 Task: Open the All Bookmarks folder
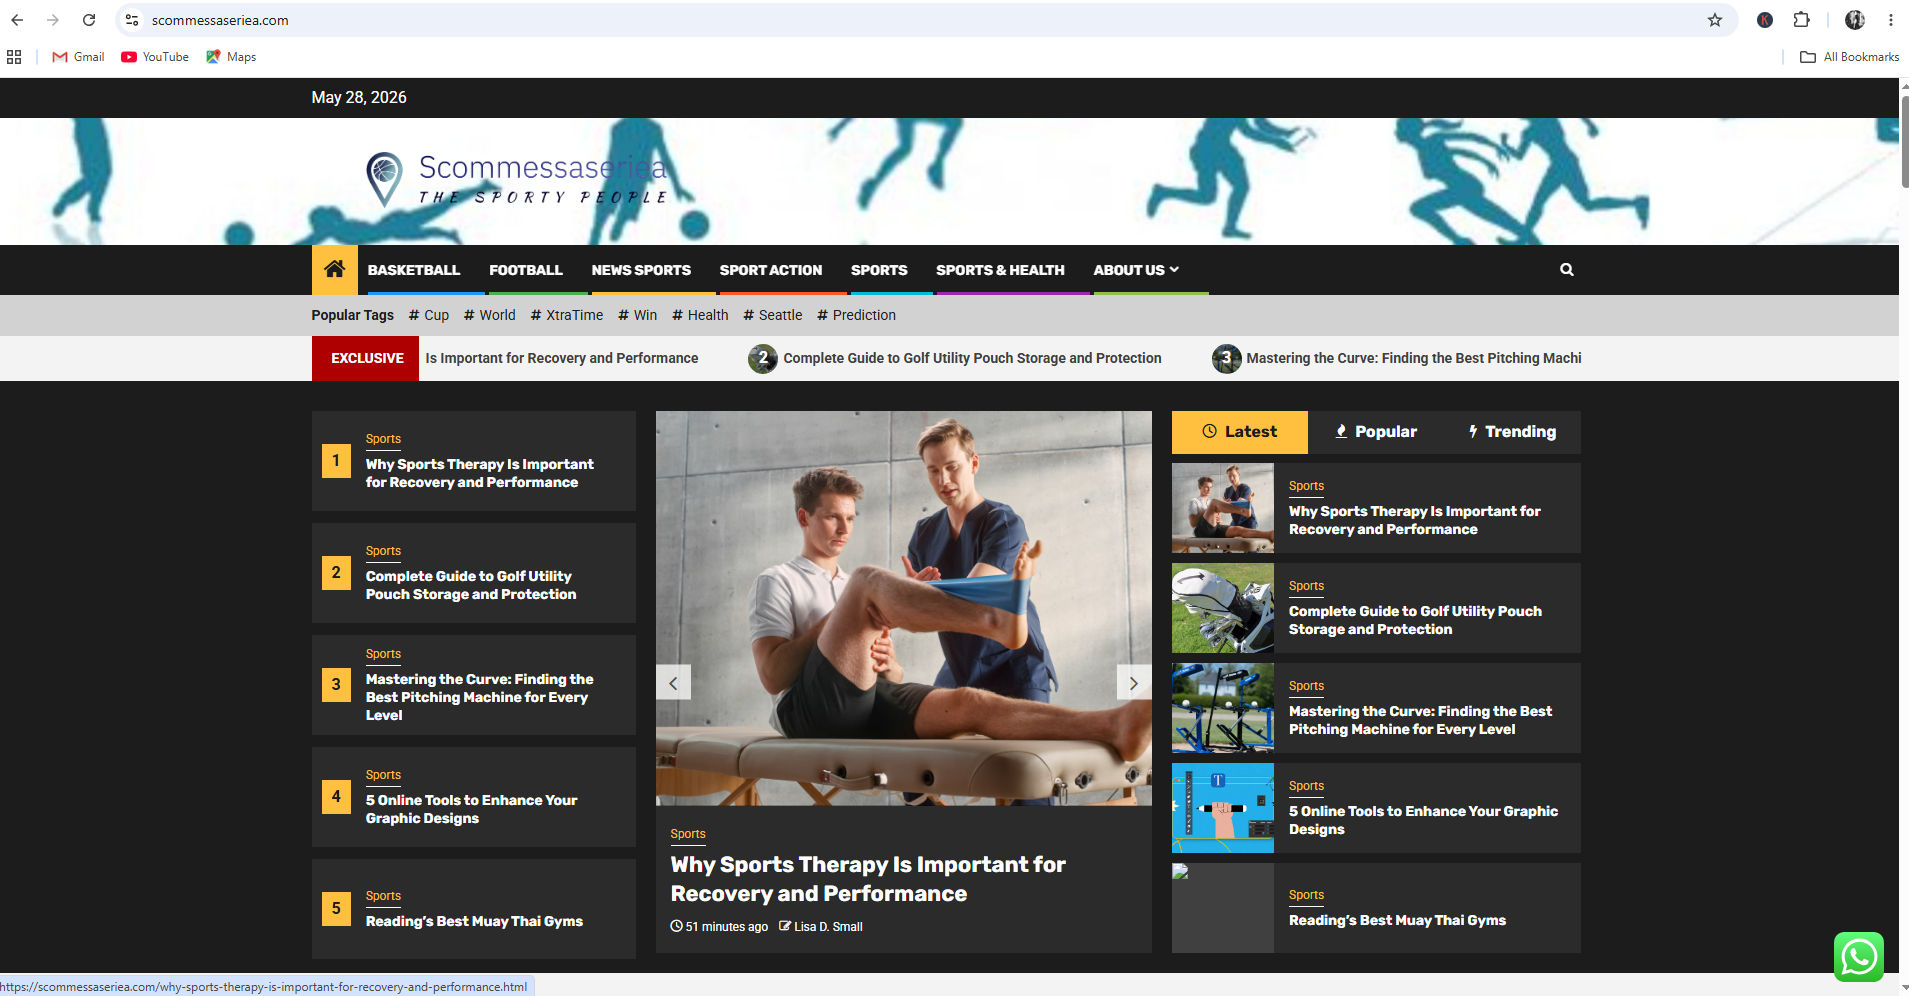[x=1849, y=57]
